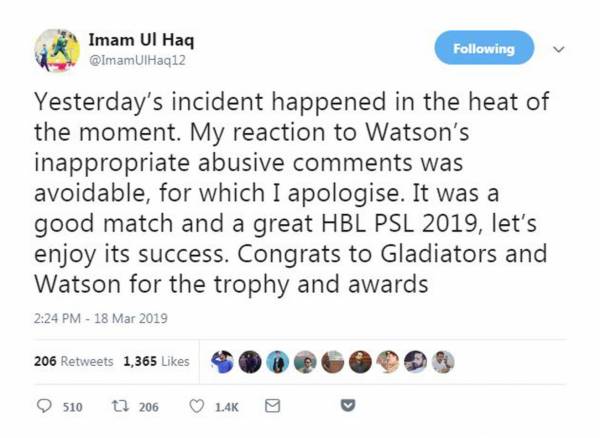This screenshot has width=600, height=438.
Task: Open Imam Ul Haq display name
Action: click(141, 40)
